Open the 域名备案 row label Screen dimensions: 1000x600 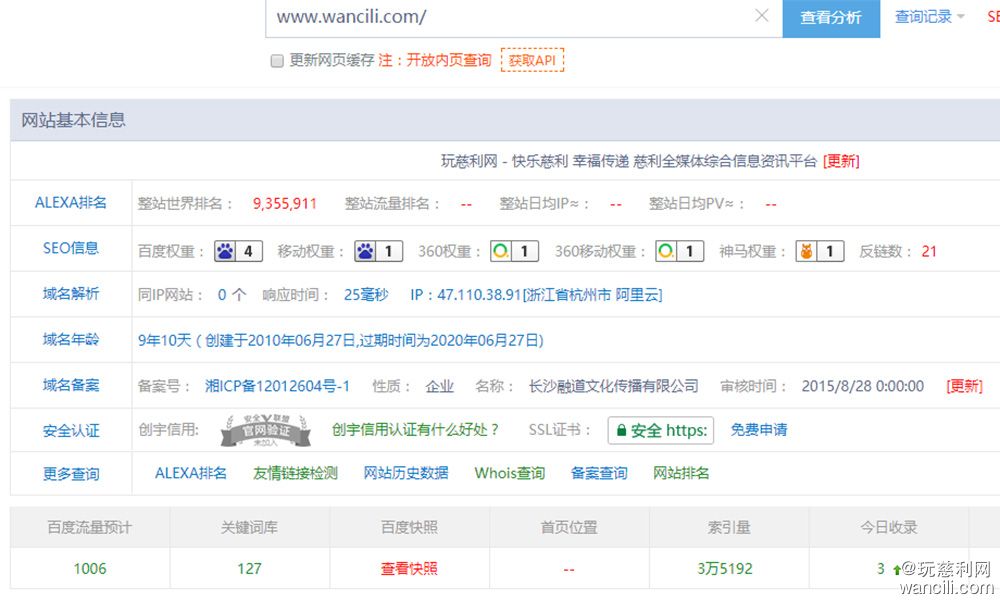pos(71,386)
